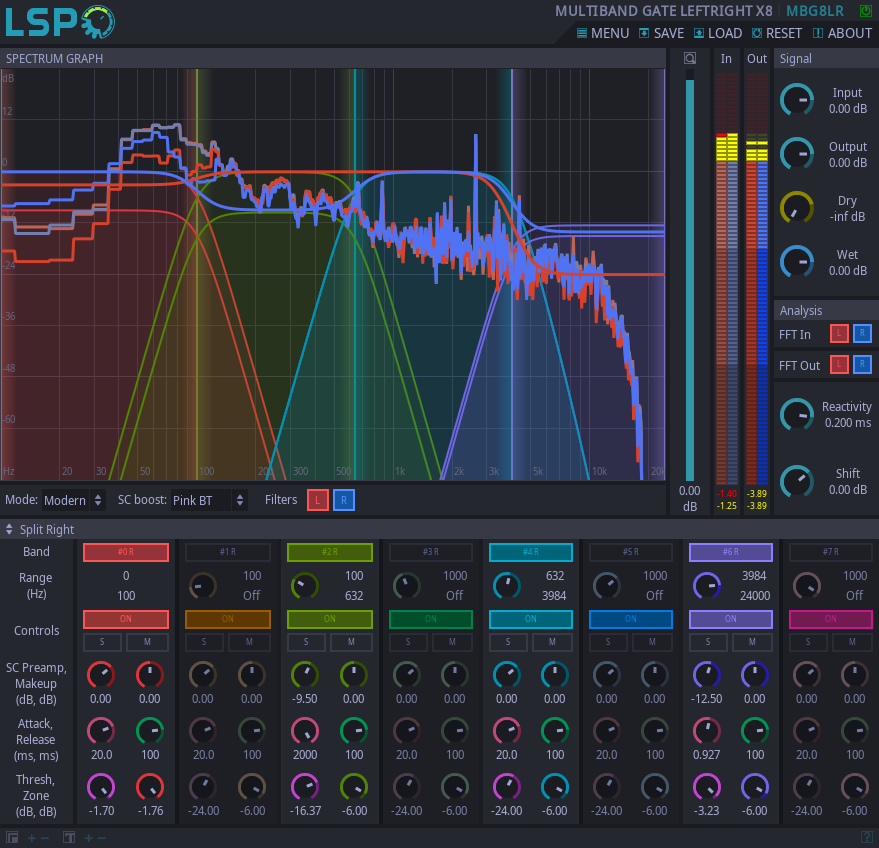Open the MENU item
This screenshot has height=848, width=879.
click(x=603, y=34)
